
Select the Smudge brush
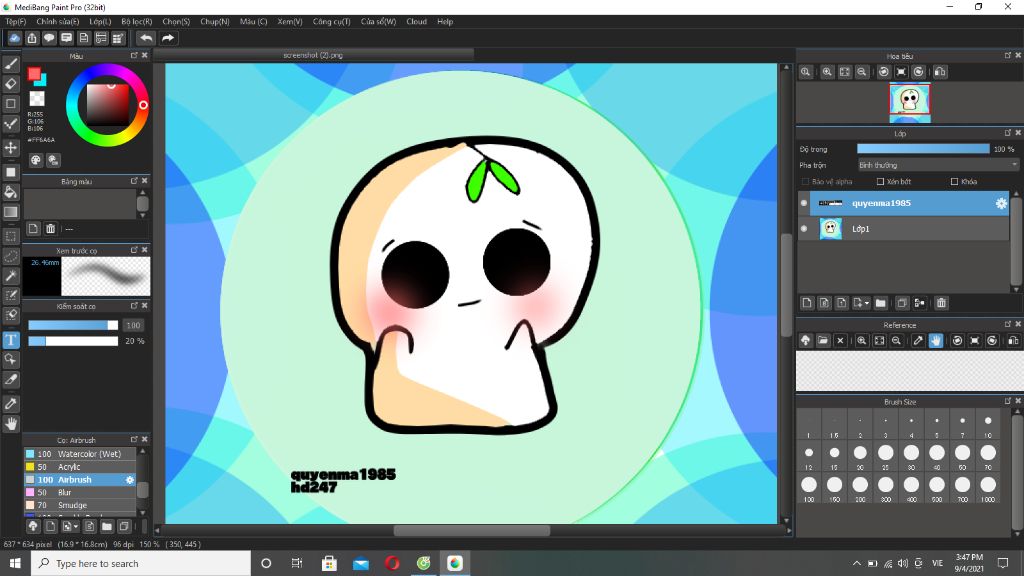click(80, 505)
